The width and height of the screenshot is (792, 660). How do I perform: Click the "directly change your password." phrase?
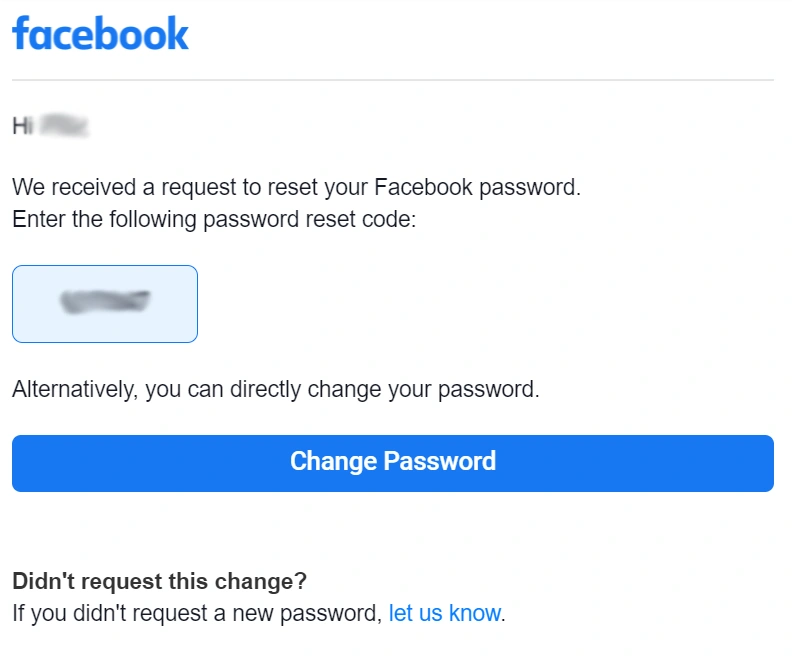(385, 390)
